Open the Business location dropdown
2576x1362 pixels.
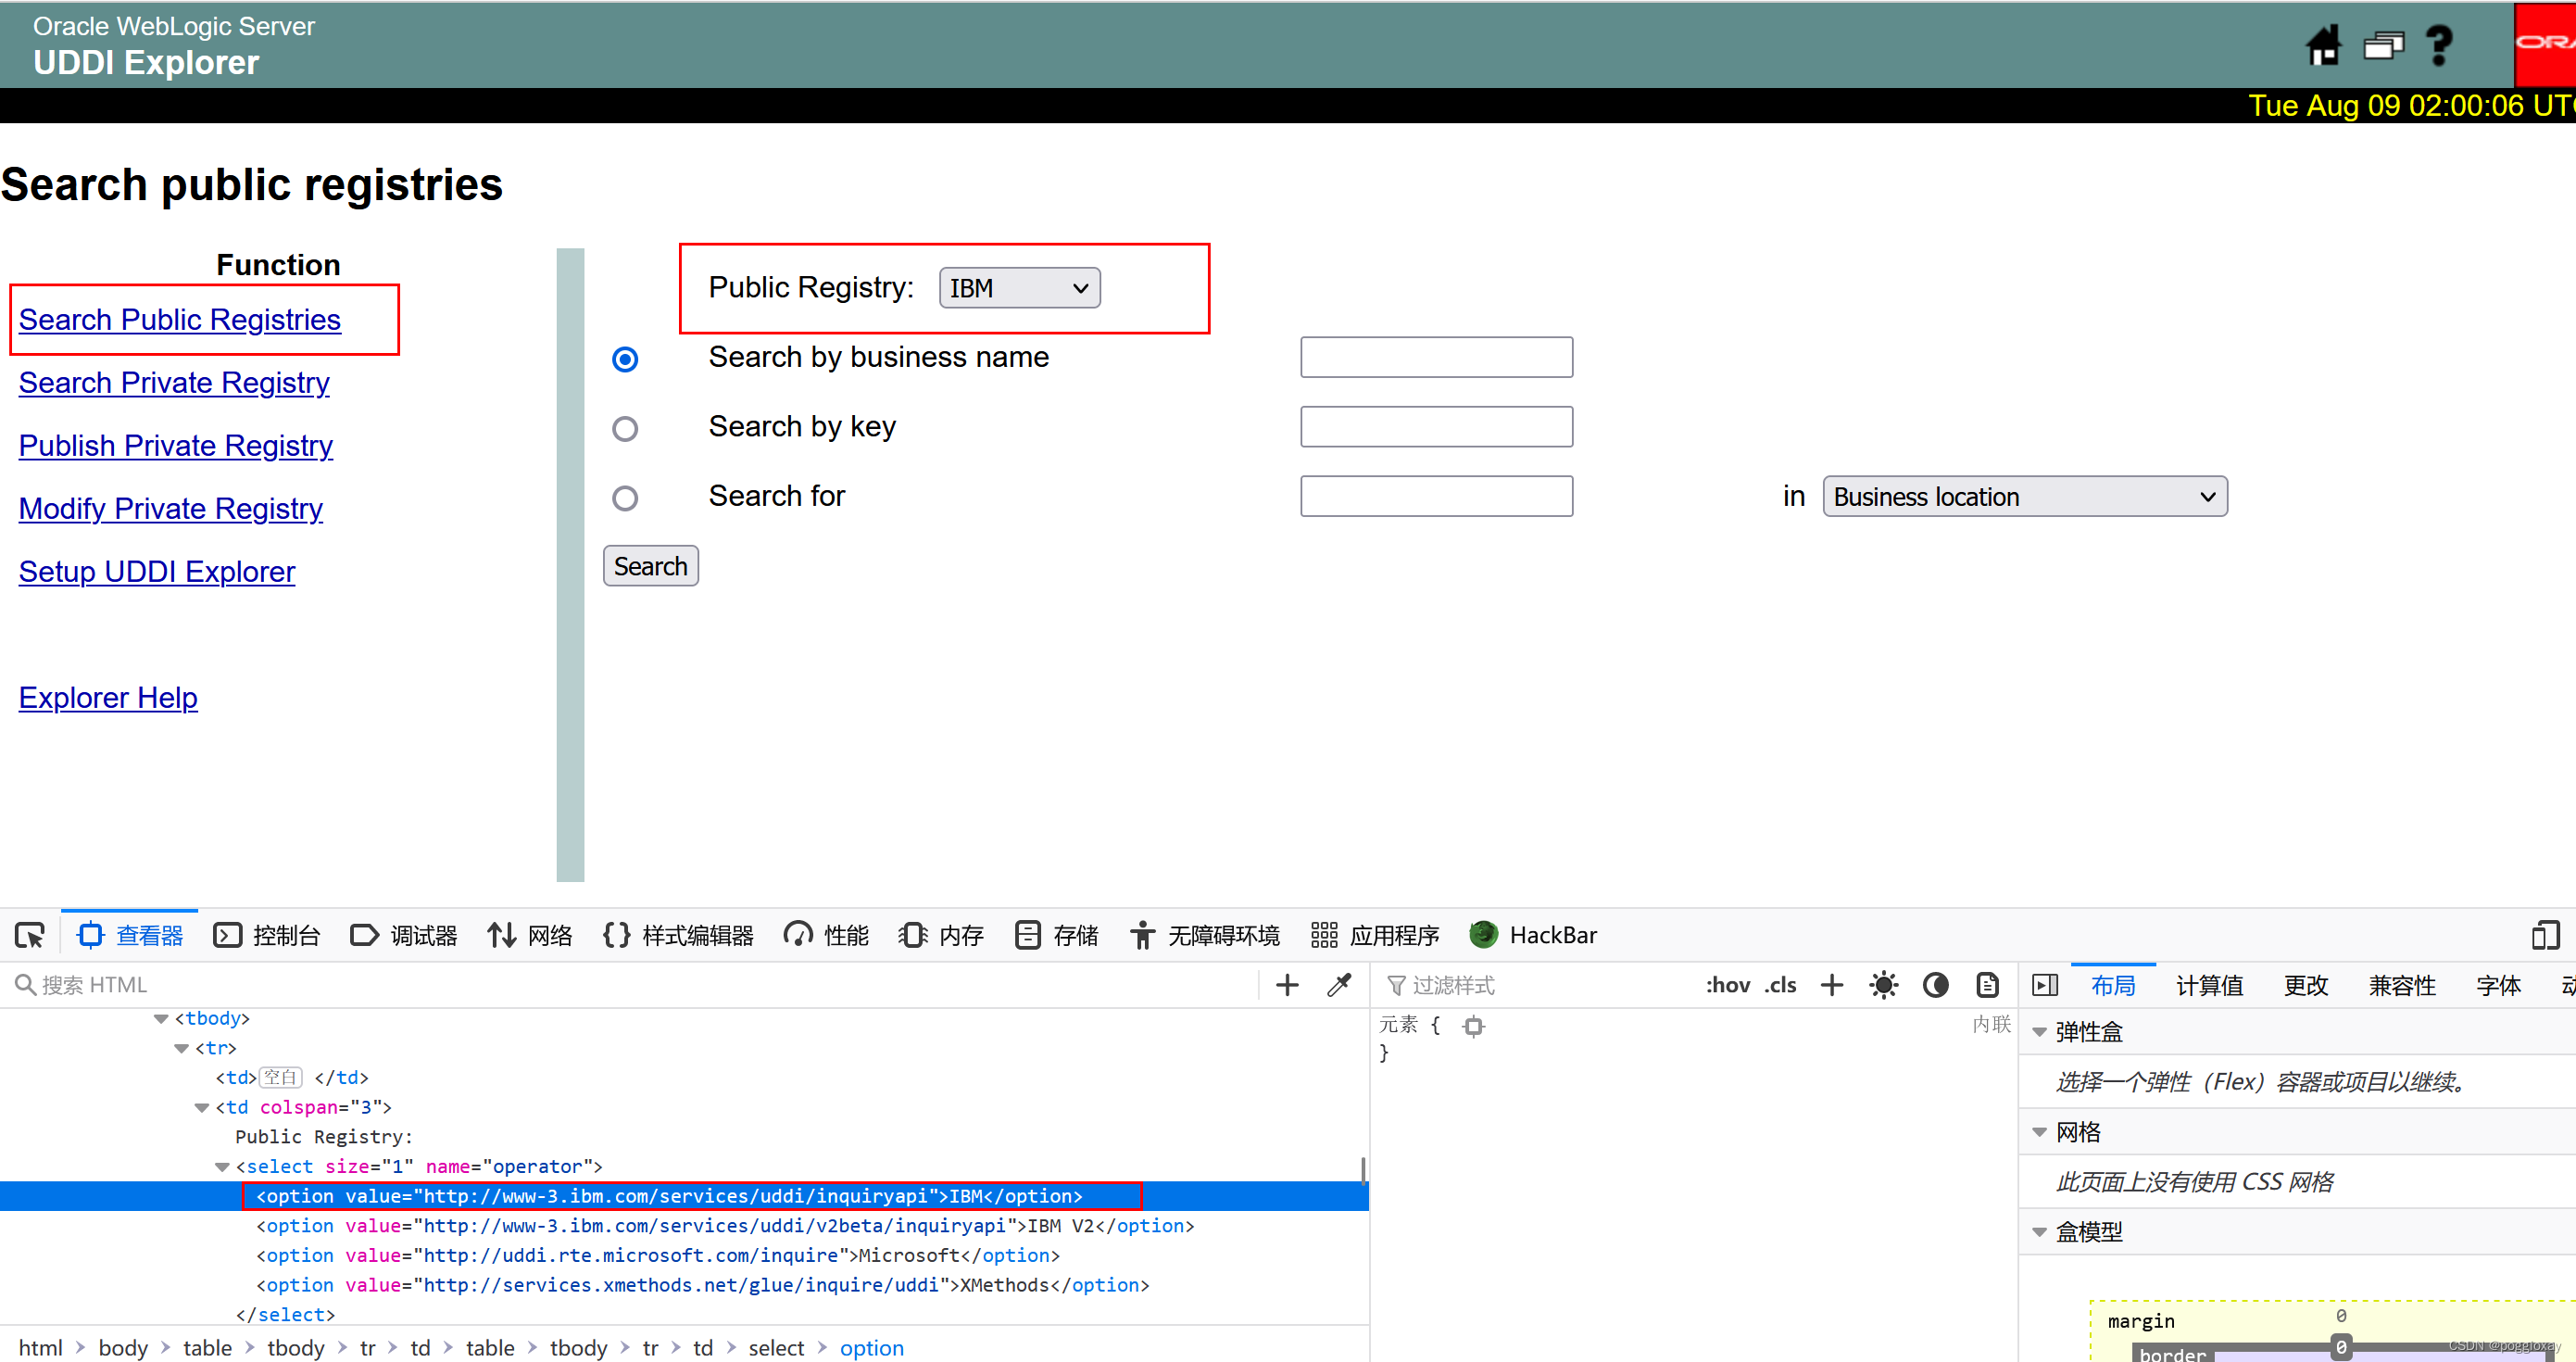[2024, 496]
